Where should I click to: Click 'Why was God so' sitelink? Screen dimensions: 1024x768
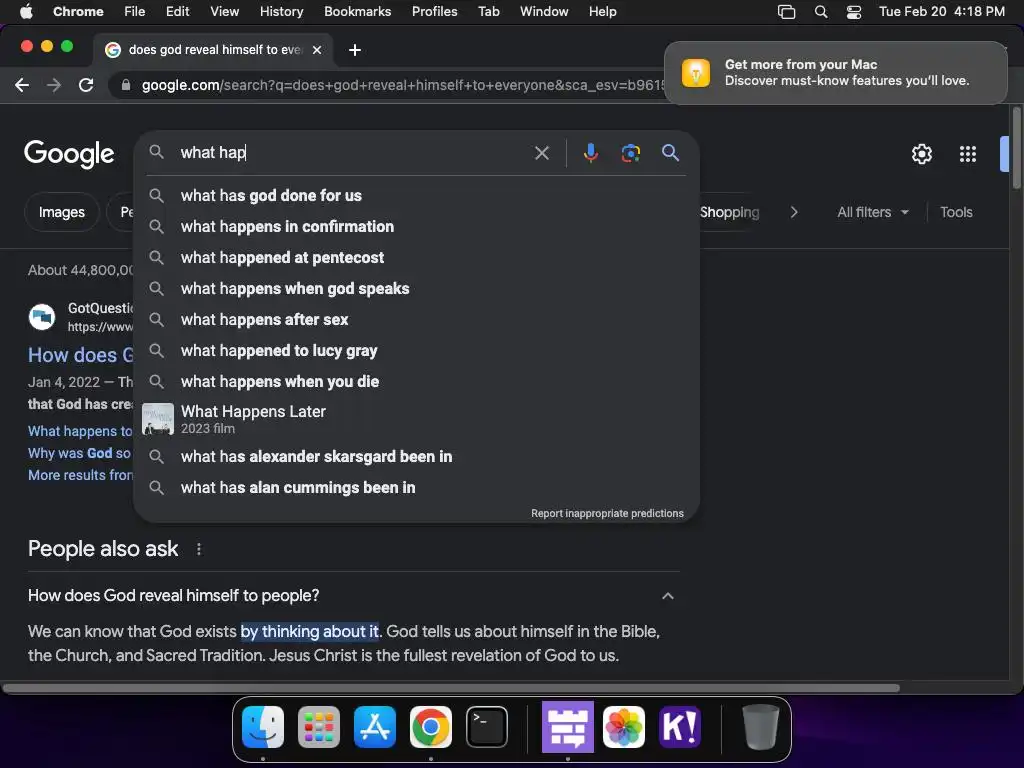pos(79,453)
